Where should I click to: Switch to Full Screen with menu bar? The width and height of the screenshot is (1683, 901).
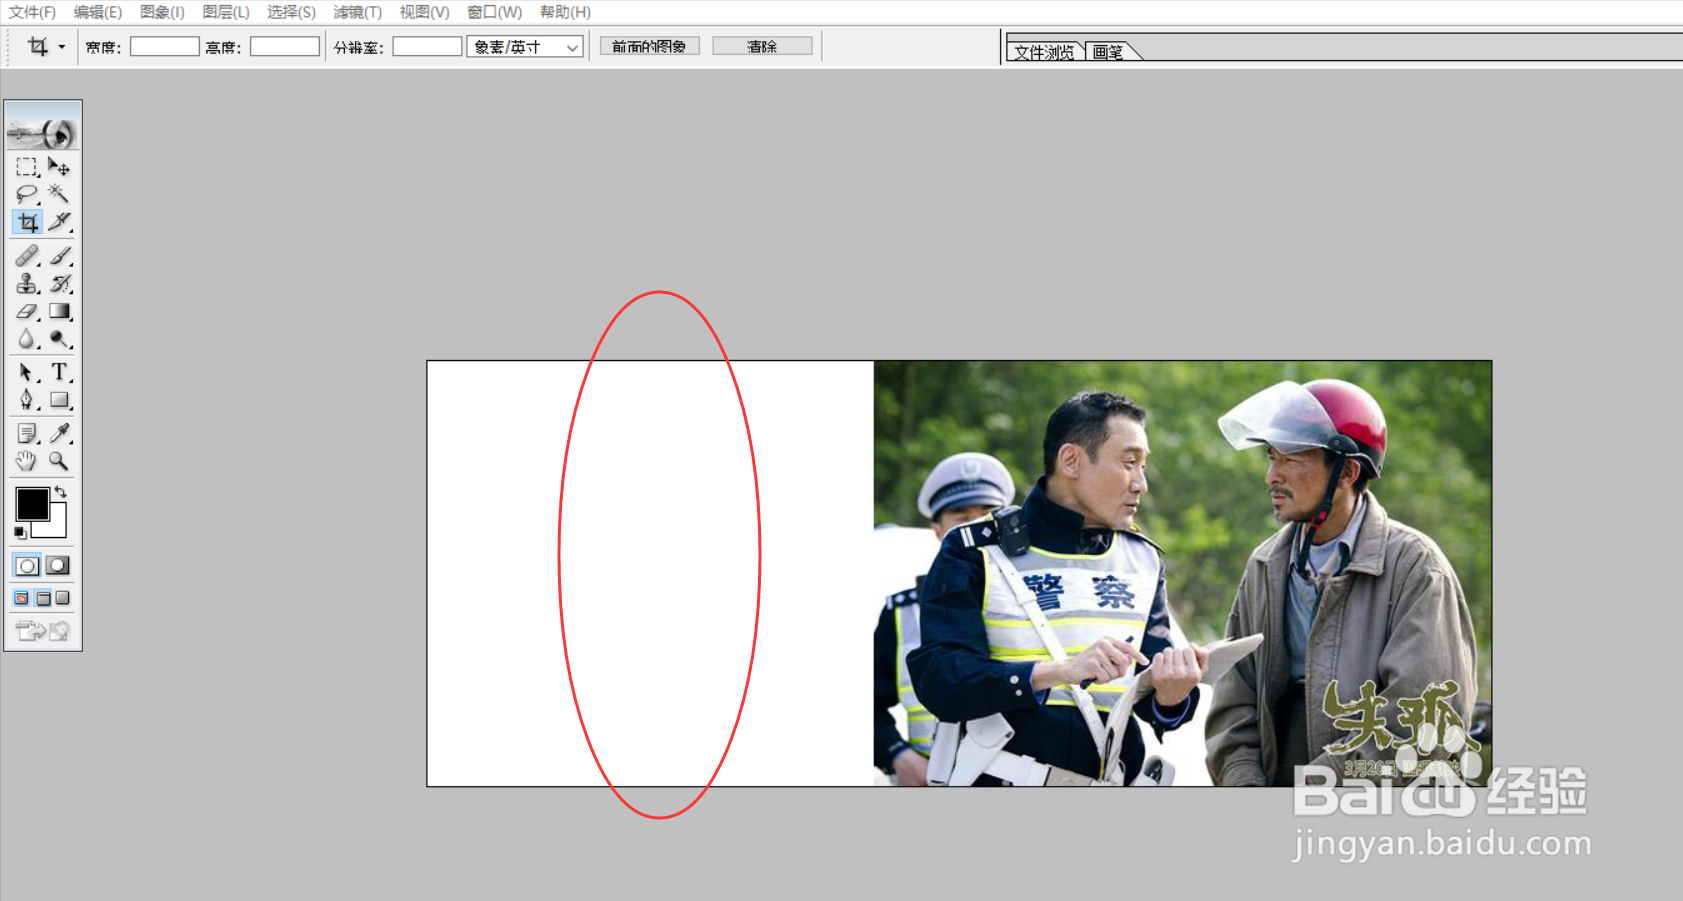tap(43, 598)
